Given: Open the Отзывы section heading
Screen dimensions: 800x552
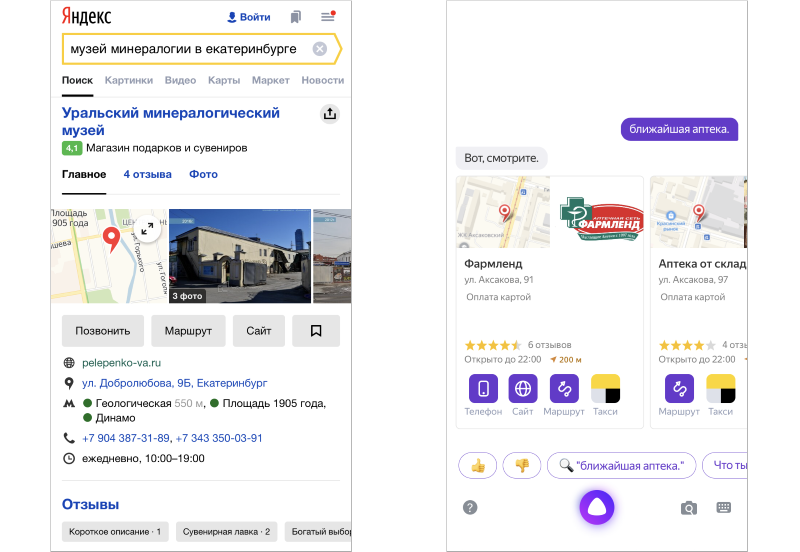Looking at the screenshot, I should coord(90,505).
